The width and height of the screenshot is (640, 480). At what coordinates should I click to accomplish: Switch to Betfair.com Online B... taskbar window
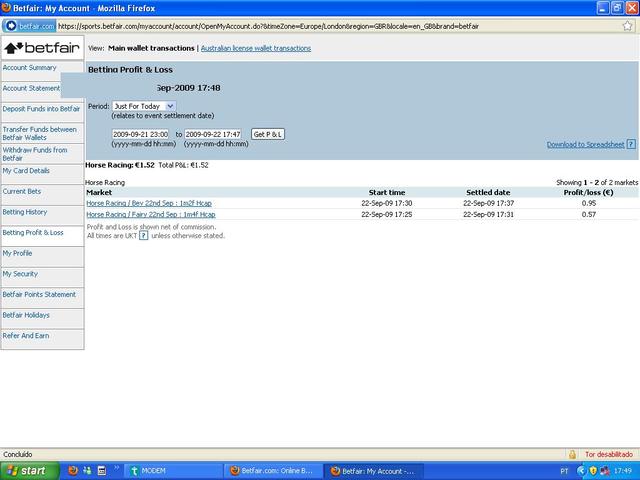[273, 471]
